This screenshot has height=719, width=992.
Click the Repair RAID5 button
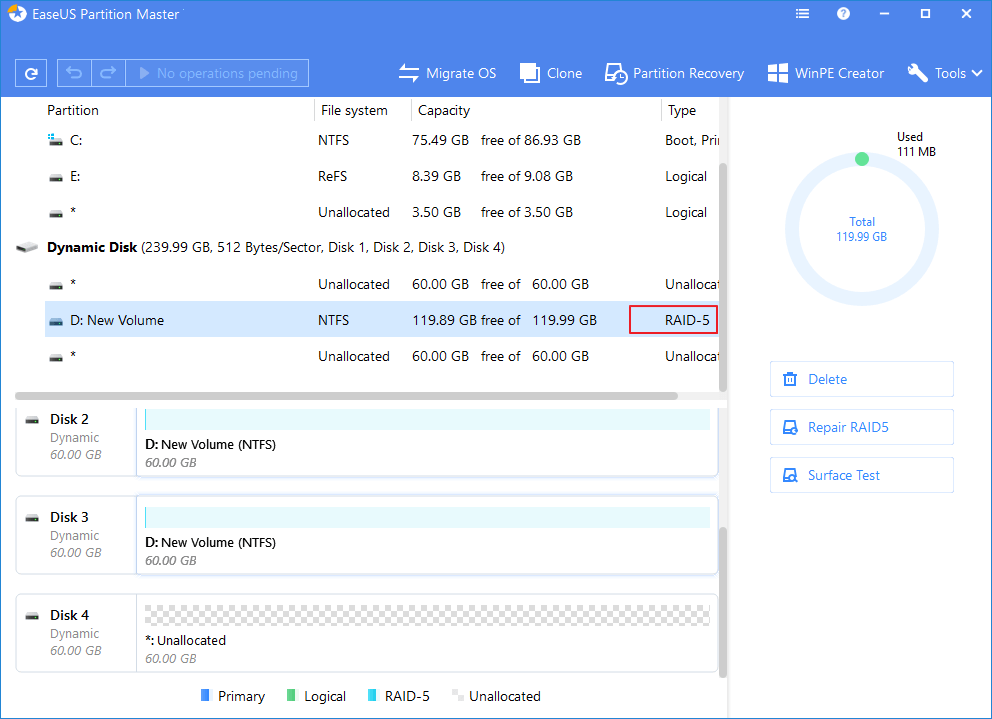tap(862, 427)
